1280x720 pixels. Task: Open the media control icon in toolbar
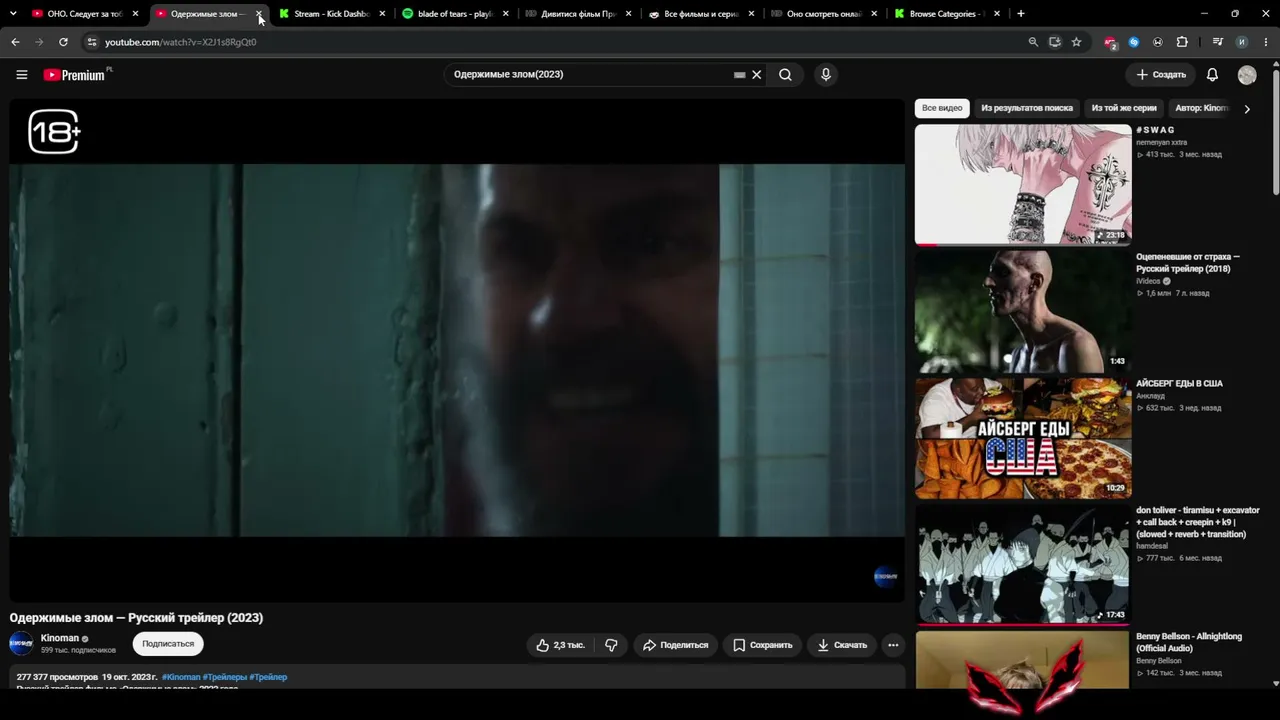1217,42
